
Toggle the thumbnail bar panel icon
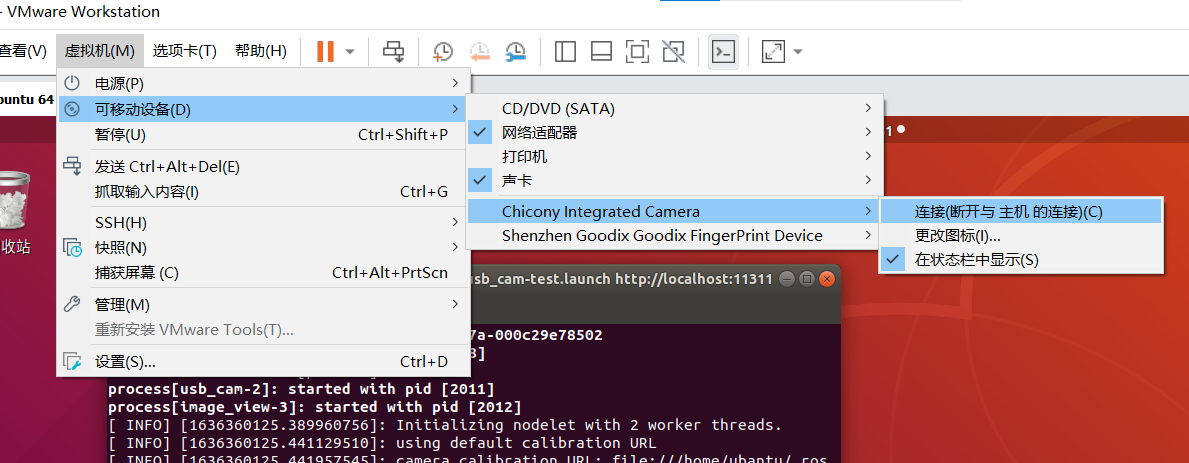pos(601,52)
